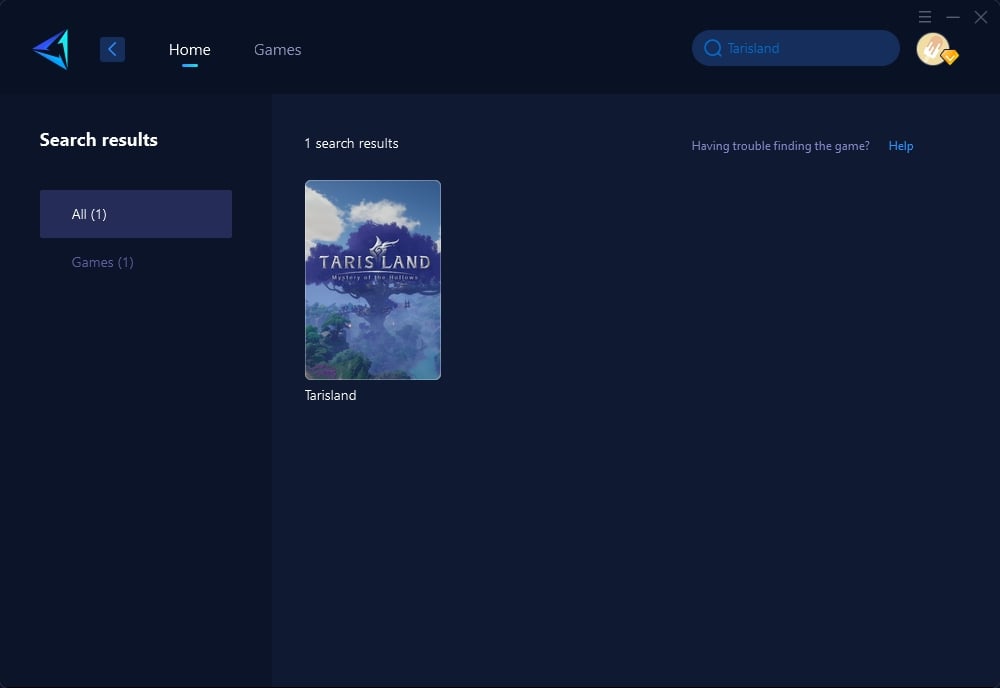This screenshot has width=1000, height=688.
Task: Switch to the Home tab
Action: click(189, 50)
